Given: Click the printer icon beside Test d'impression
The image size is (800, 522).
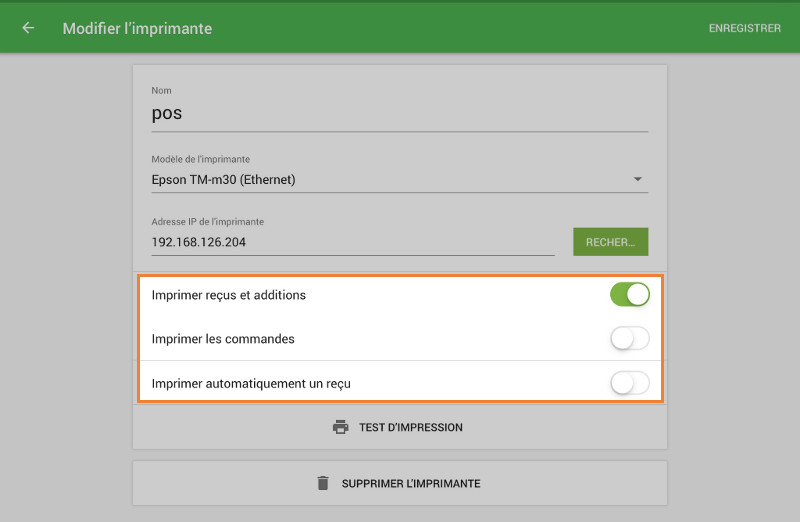Looking at the screenshot, I should tap(340, 427).
